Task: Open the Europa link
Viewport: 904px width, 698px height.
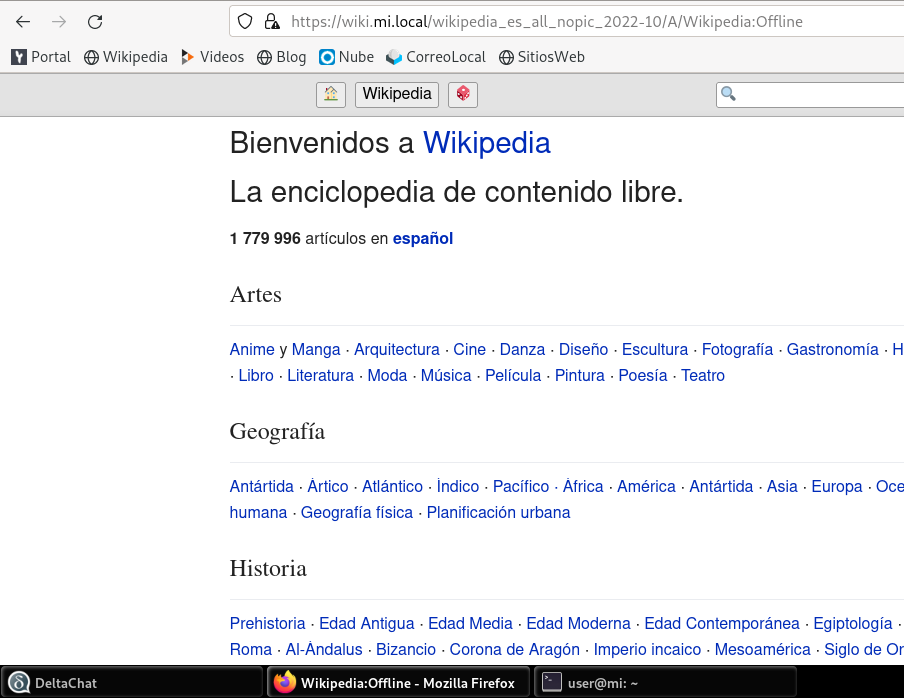Action: tap(837, 486)
